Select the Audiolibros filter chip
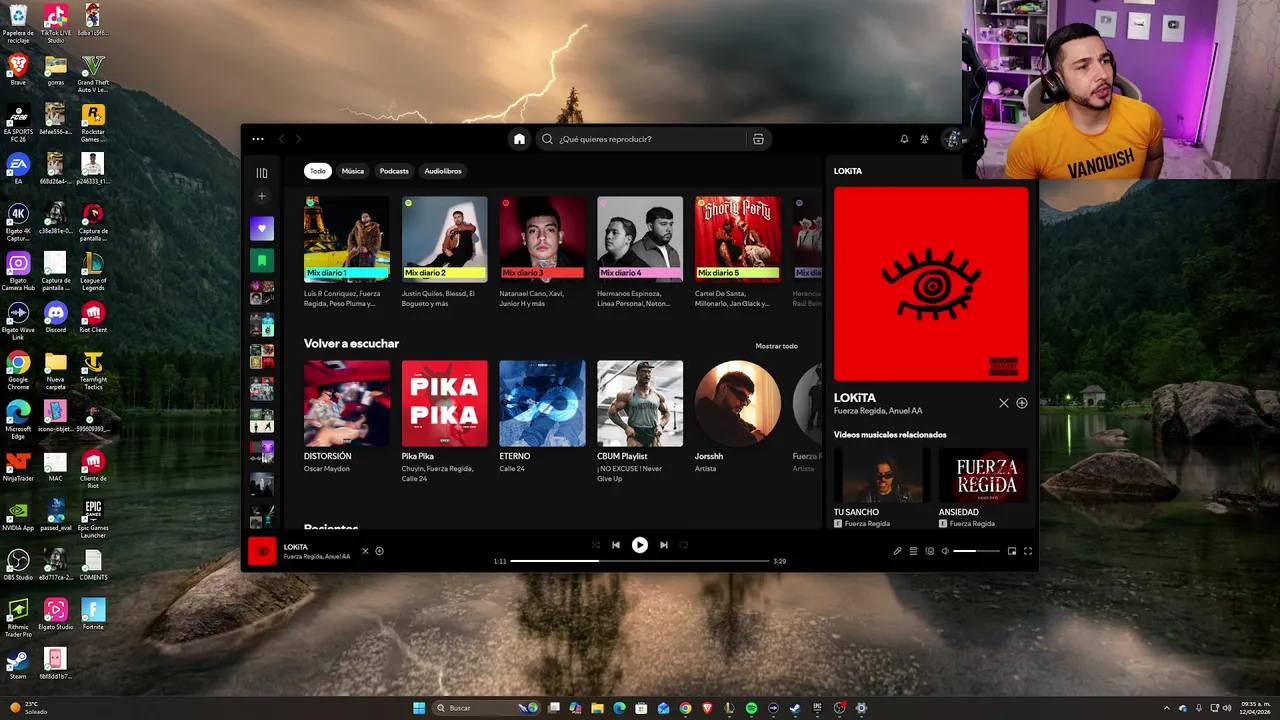The width and height of the screenshot is (1280, 720). (x=443, y=171)
